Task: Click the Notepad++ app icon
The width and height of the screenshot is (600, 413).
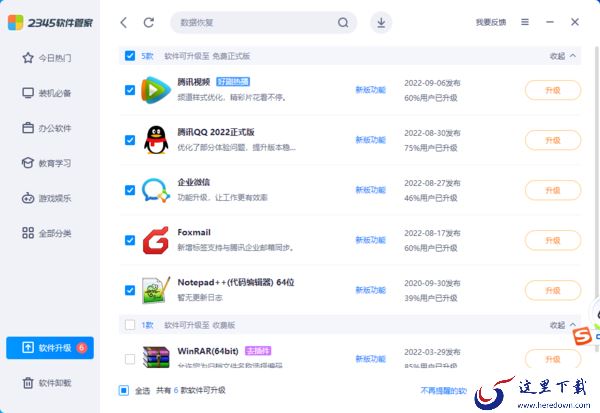Action: pyautogui.click(x=155, y=290)
